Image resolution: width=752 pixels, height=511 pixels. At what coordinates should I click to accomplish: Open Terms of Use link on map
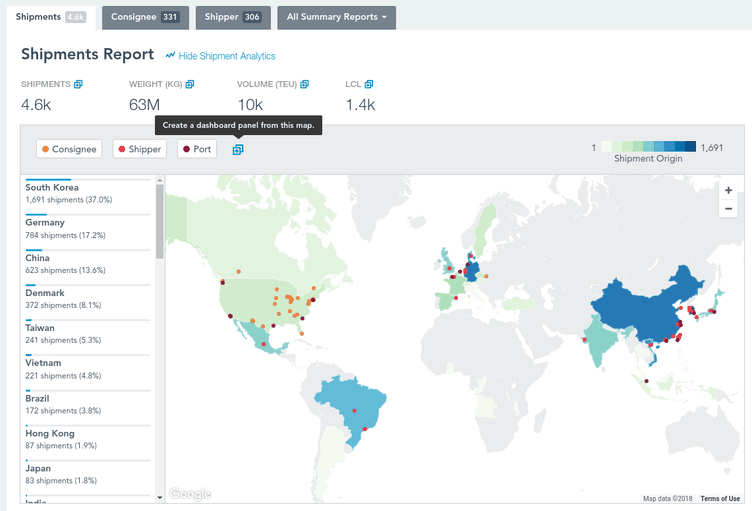point(720,499)
